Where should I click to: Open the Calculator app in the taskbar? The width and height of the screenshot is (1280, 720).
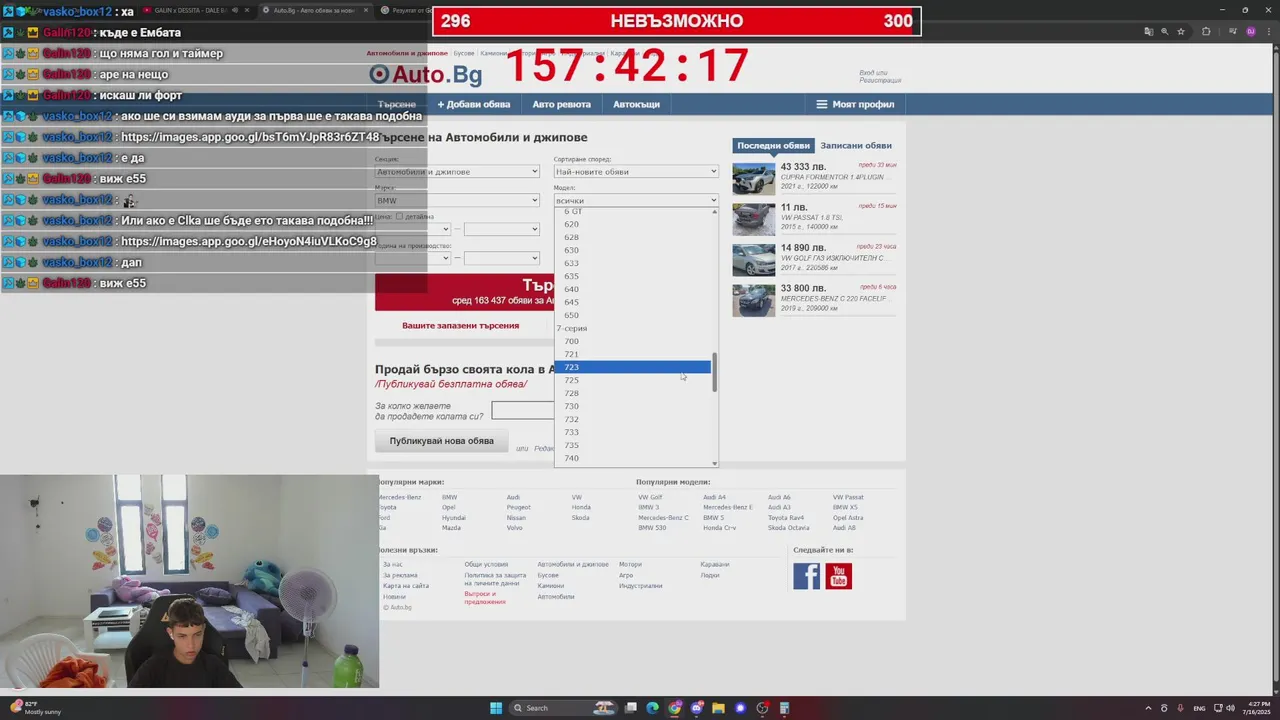(785, 708)
